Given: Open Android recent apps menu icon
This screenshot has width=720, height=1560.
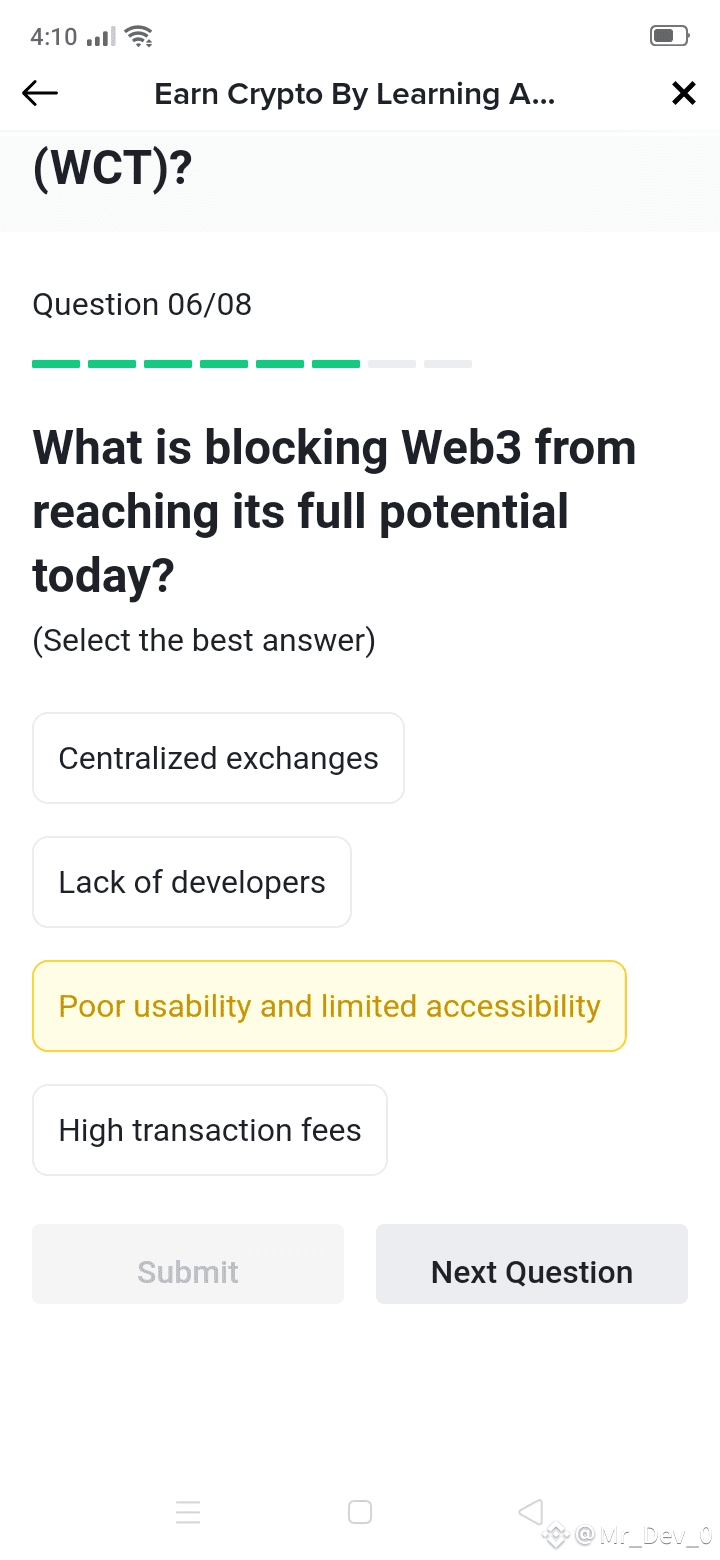Looking at the screenshot, I should click(188, 1512).
